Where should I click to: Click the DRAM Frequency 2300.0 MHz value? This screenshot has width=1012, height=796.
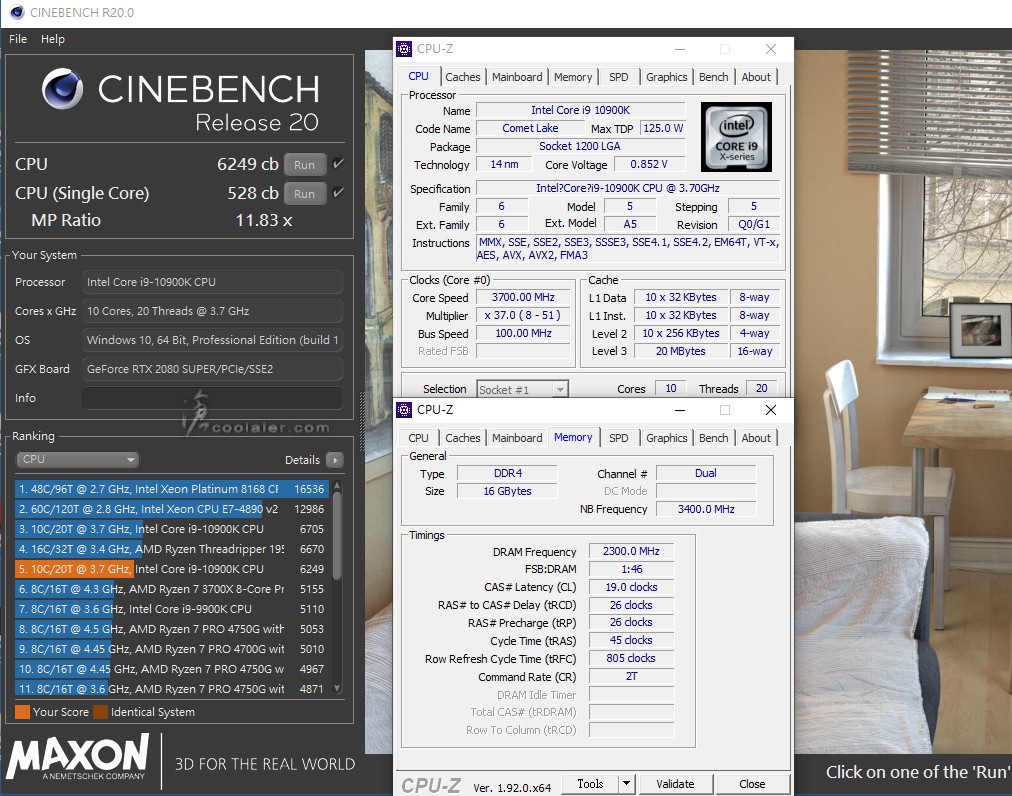[631, 551]
